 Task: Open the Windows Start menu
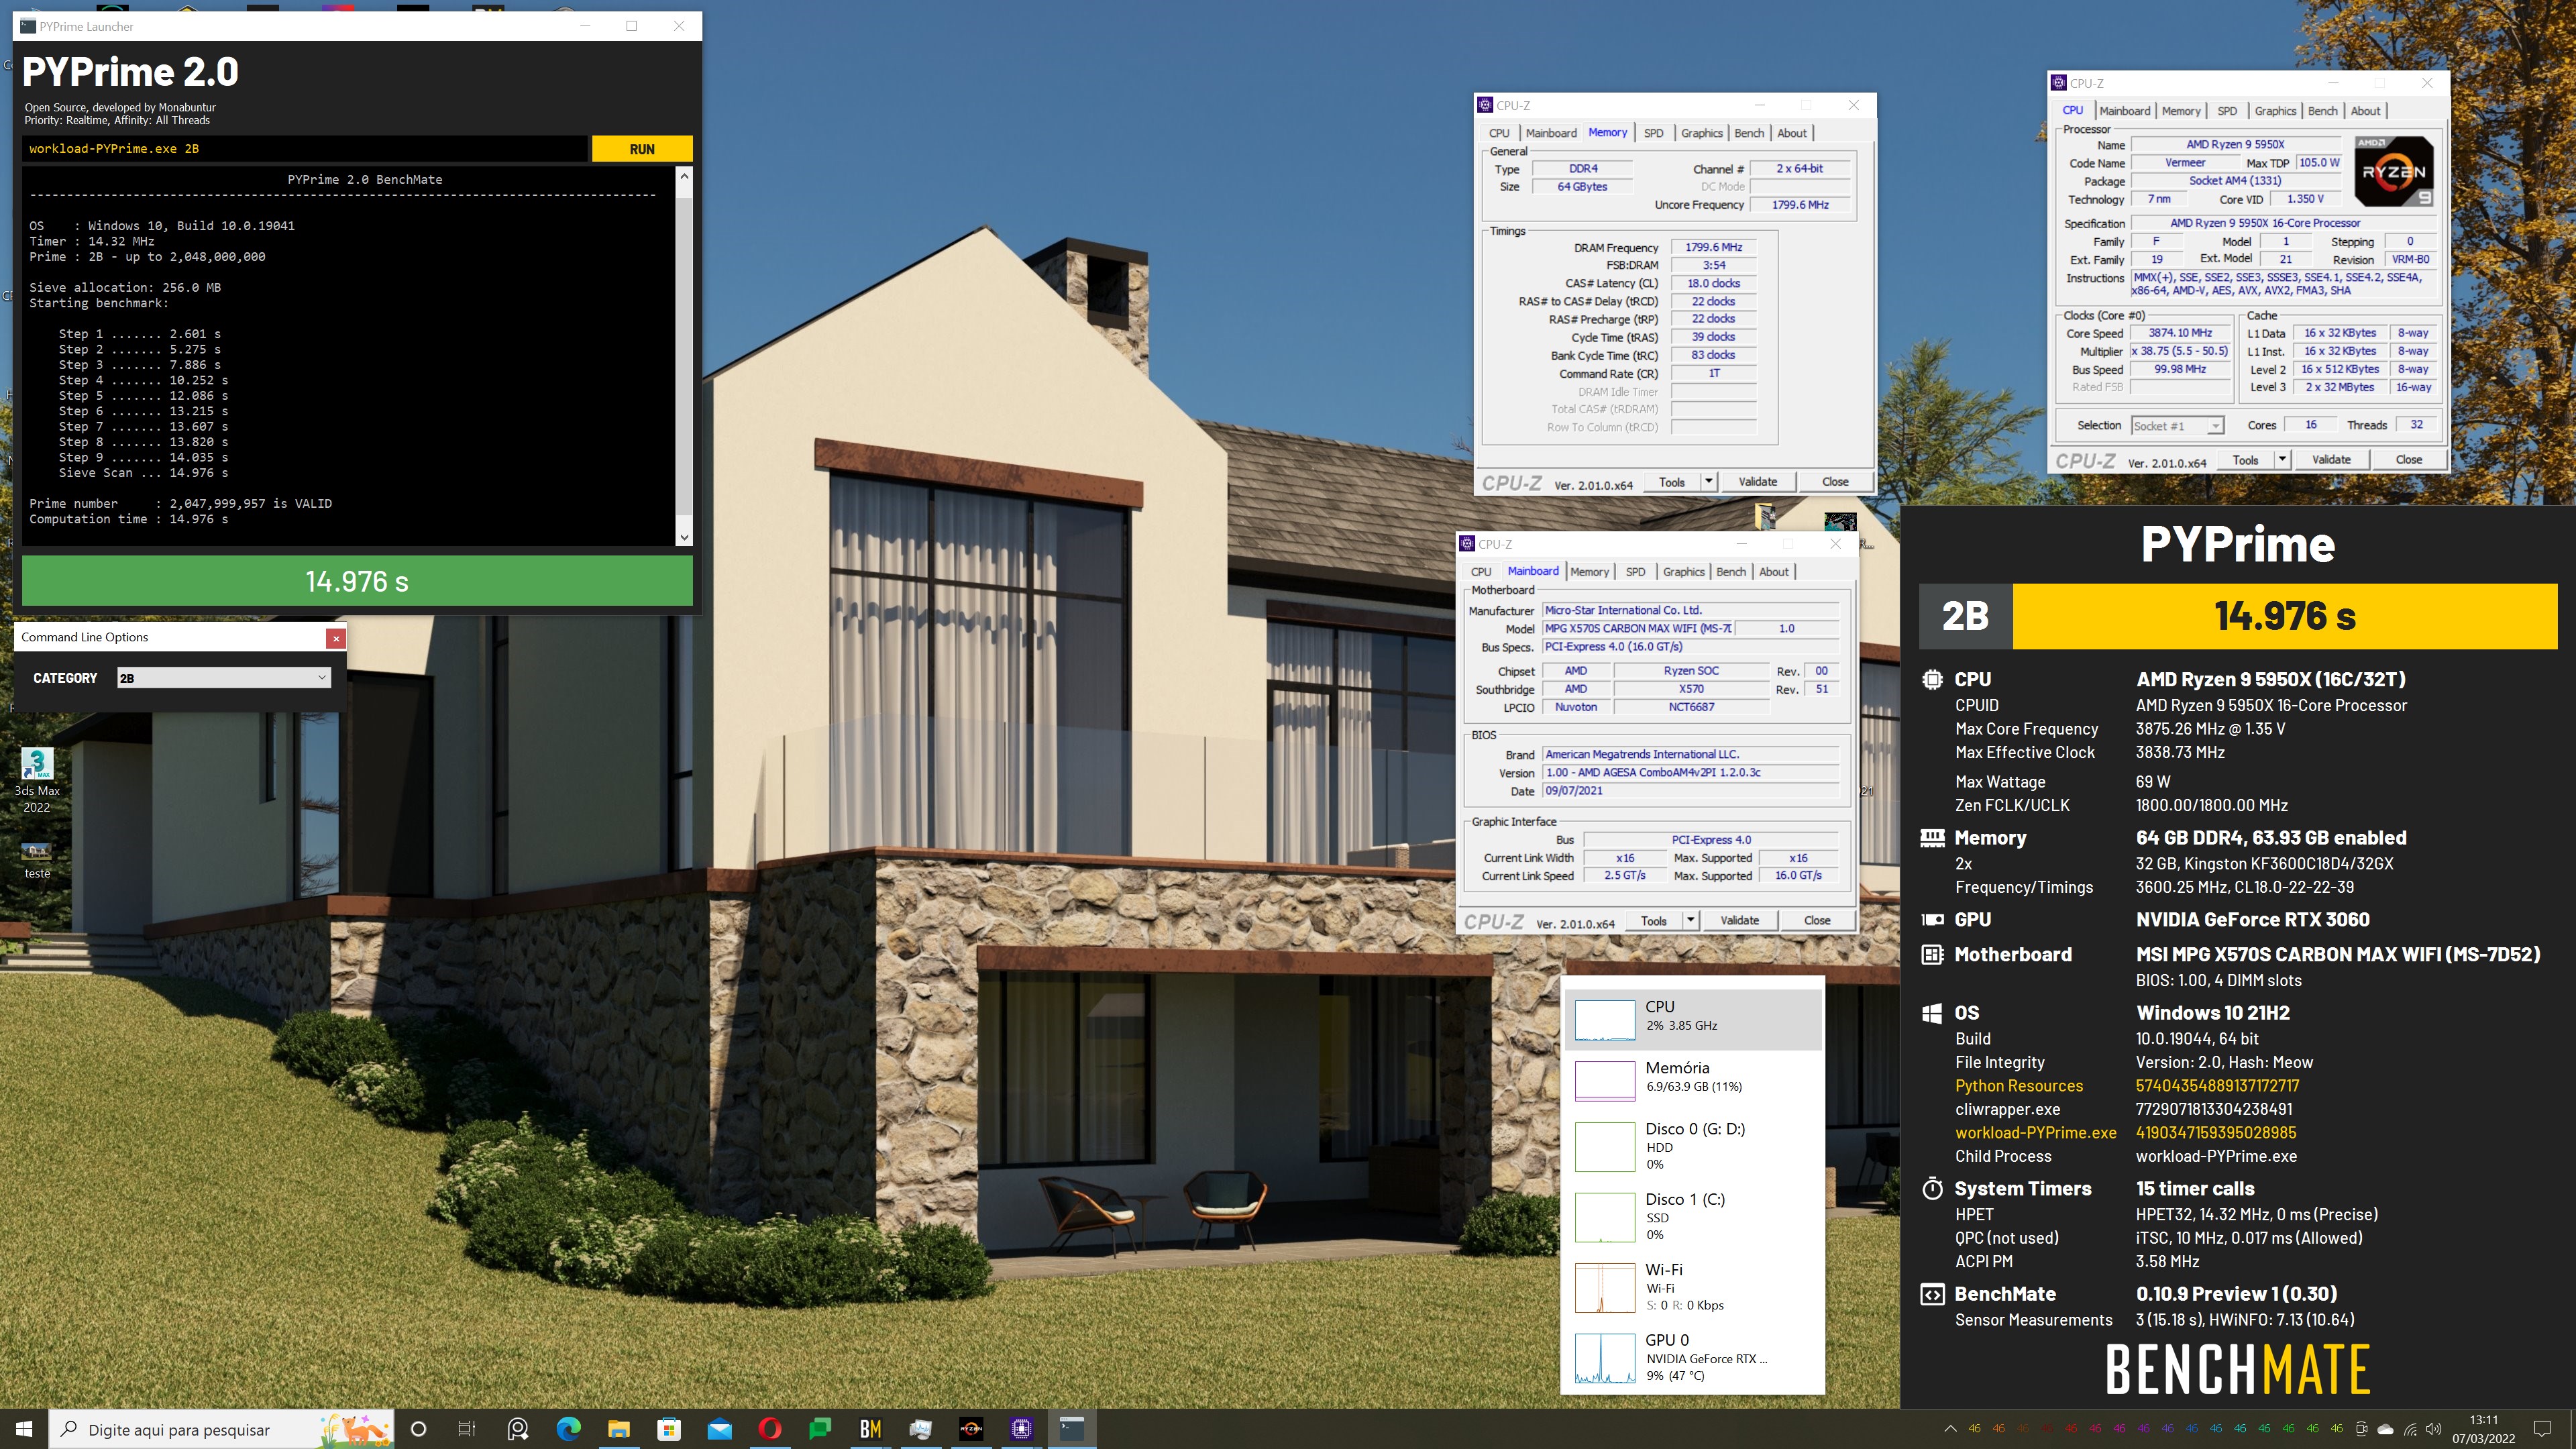pyautogui.click(x=24, y=1429)
